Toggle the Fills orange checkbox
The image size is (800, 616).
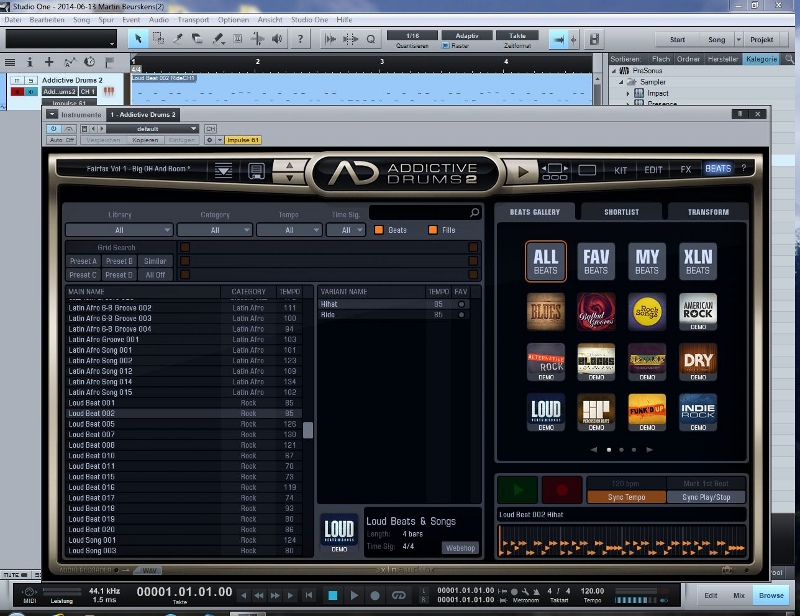click(x=433, y=230)
